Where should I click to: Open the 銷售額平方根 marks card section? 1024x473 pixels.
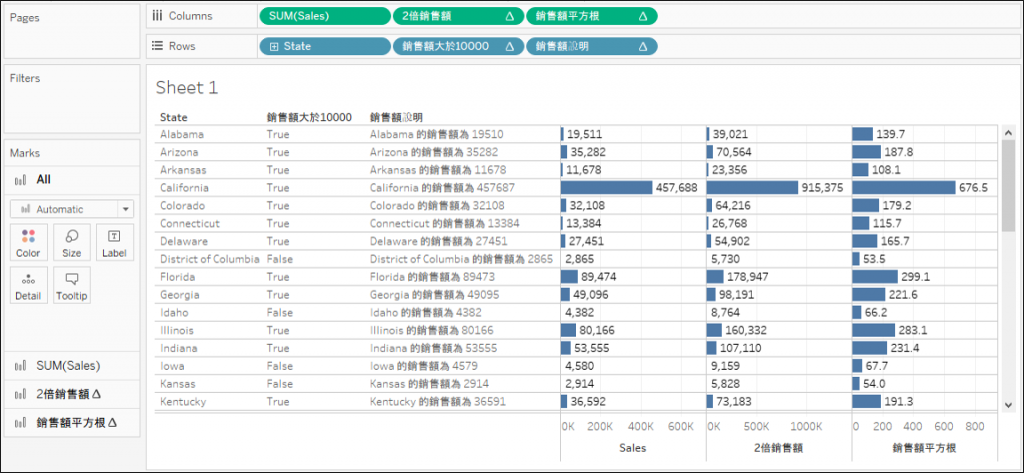point(72,424)
